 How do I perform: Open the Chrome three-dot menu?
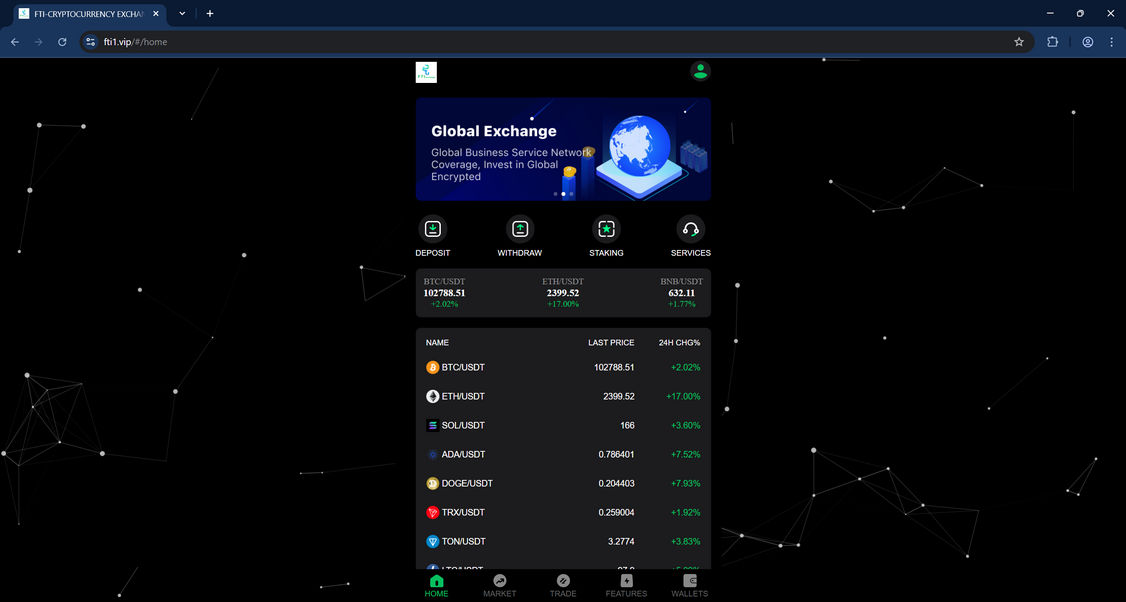tap(1112, 42)
